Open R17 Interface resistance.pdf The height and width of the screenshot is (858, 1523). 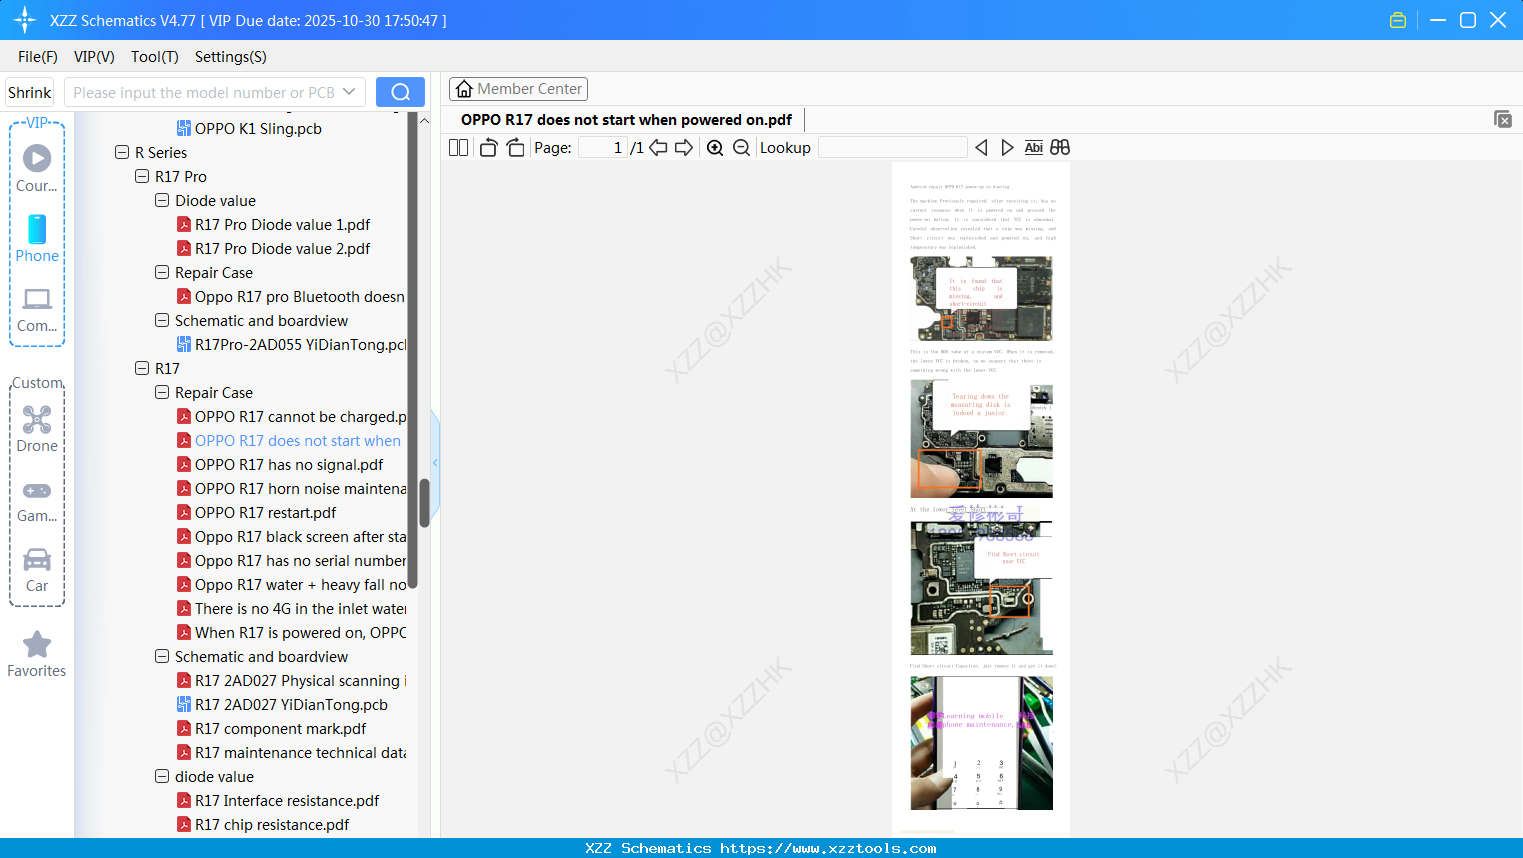coord(287,801)
